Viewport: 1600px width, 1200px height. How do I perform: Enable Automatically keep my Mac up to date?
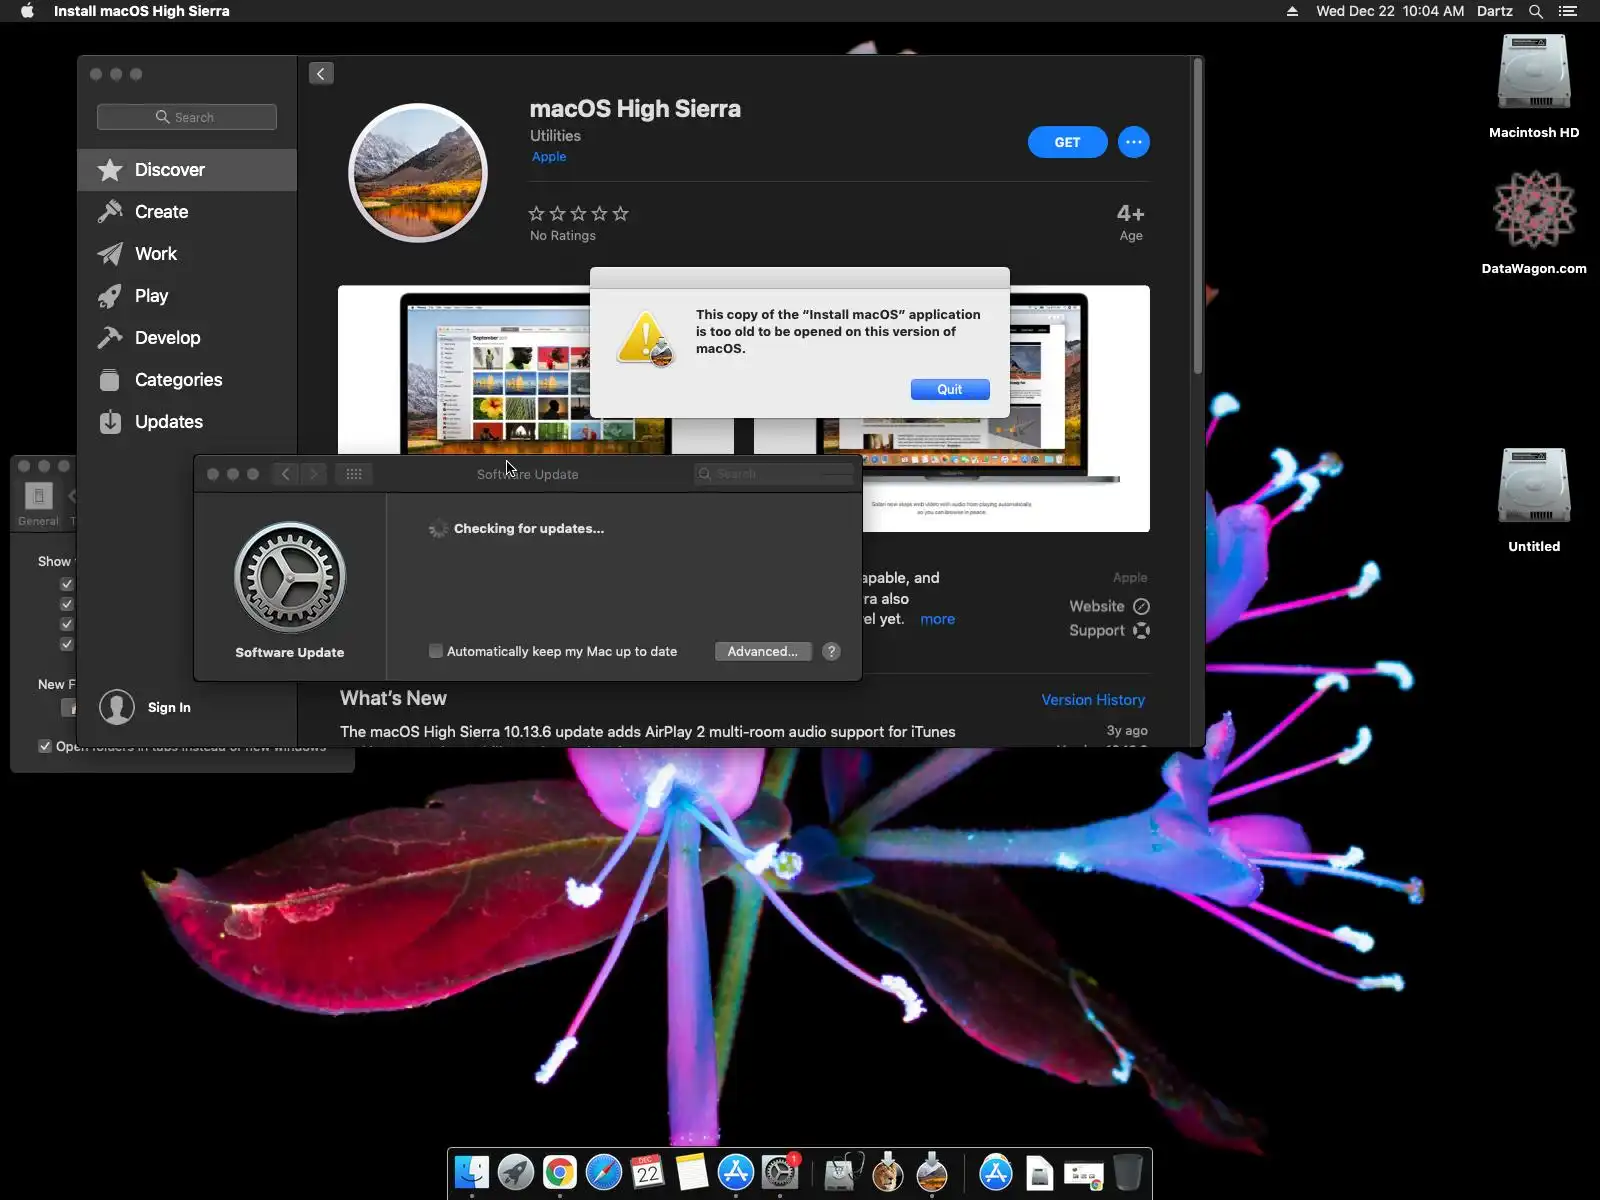pos(436,652)
